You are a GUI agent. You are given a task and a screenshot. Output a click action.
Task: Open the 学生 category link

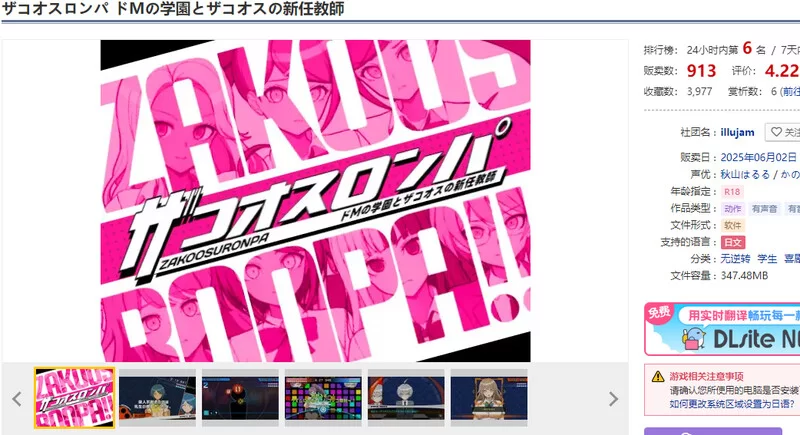(767, 259)
